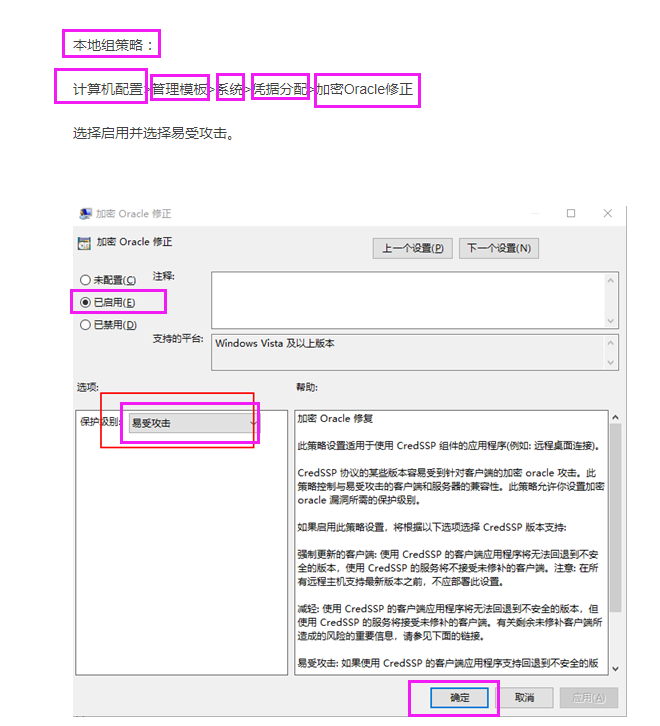Click the 凭据分配 path text
The image size is (660, 726).
281,89
